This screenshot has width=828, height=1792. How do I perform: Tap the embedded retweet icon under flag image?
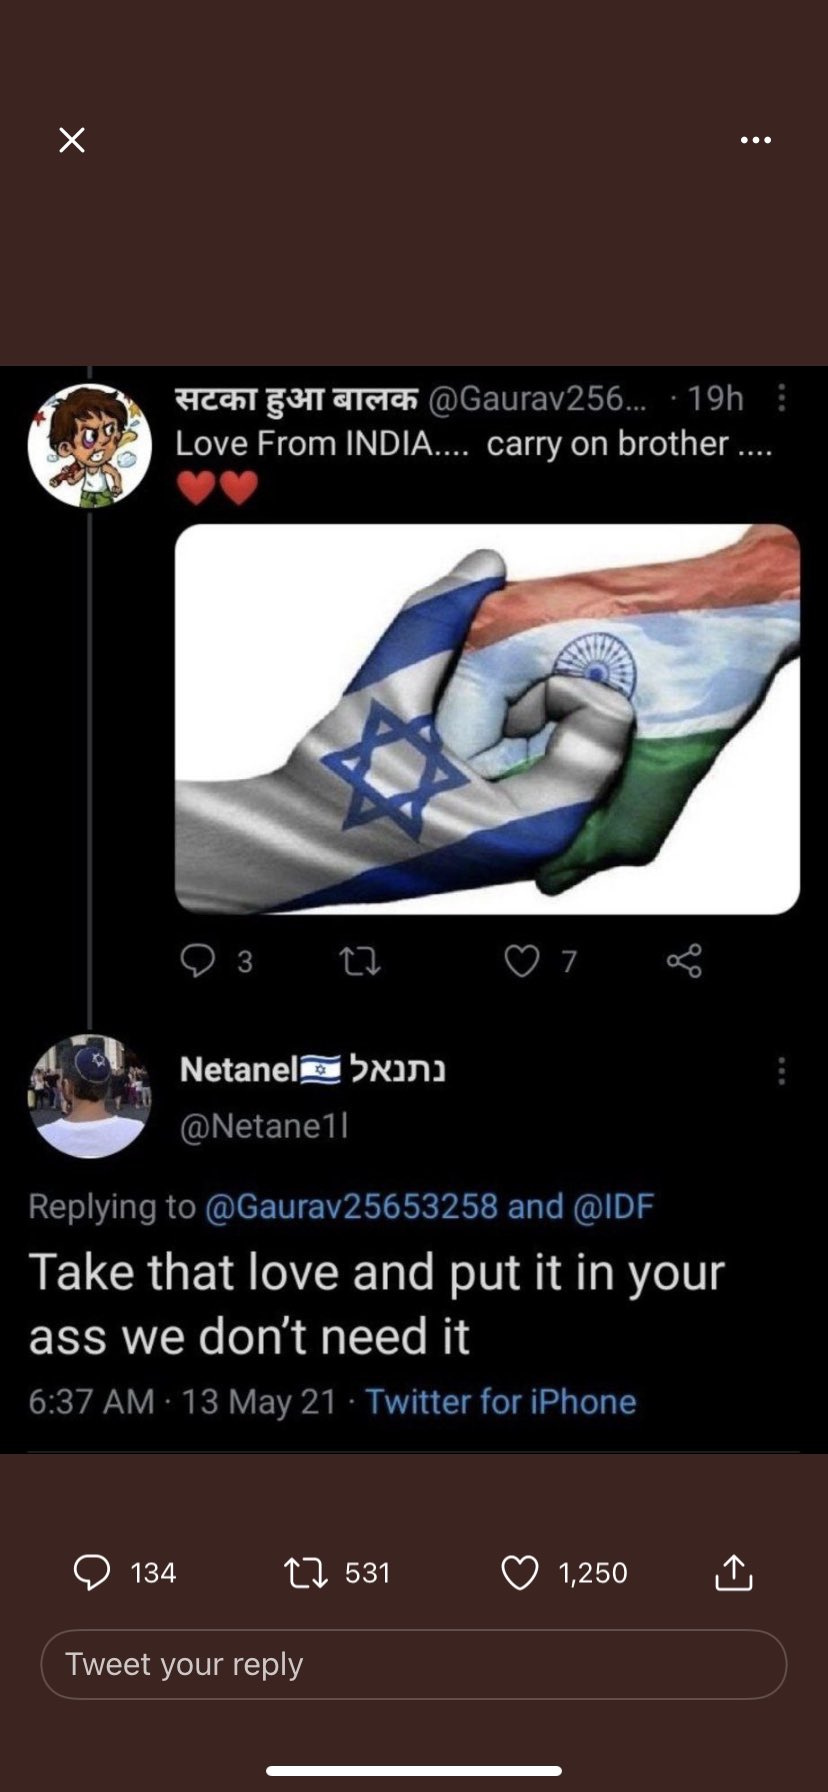(360, 962)
